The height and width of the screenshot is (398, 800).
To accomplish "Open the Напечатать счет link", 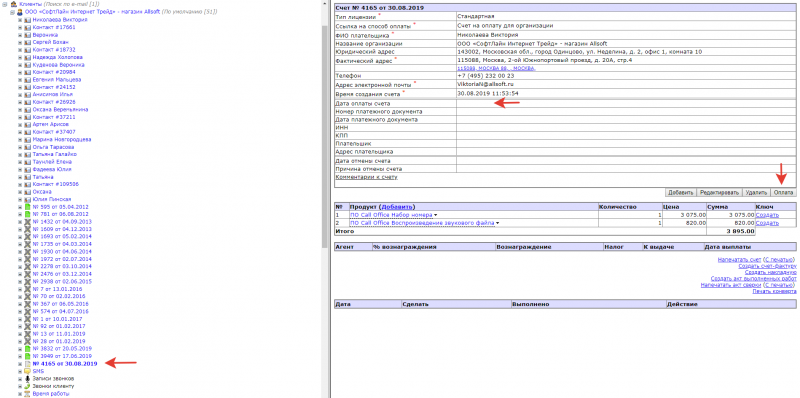I will pyautogui.click(x=739, y=260).
